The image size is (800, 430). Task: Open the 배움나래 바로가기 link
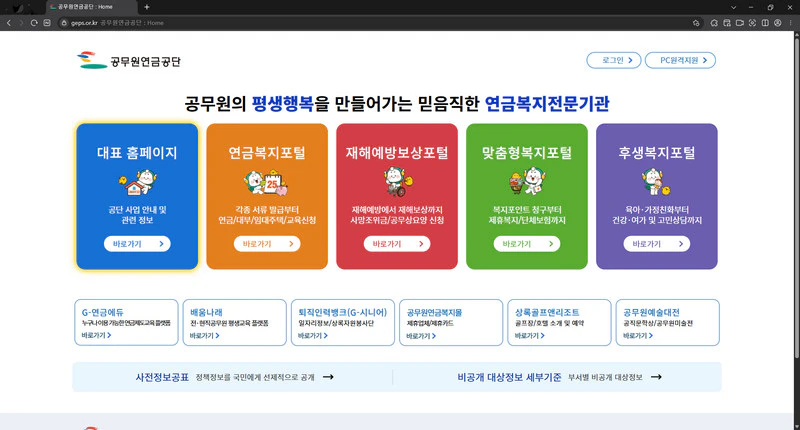[205, 336]
